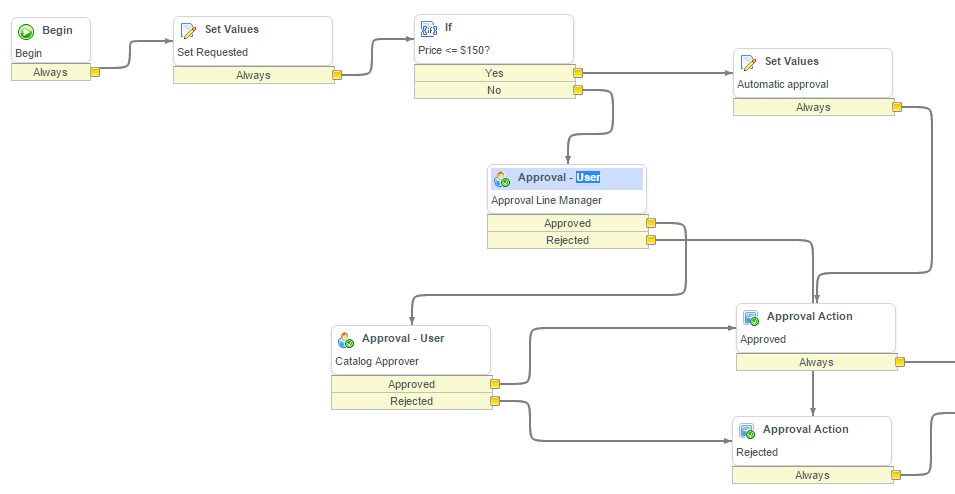Viewport: 955px width, 494px height.
Task: Click the Yes condition of Price check
Action: pyautogui.click(x=494, y=73)
